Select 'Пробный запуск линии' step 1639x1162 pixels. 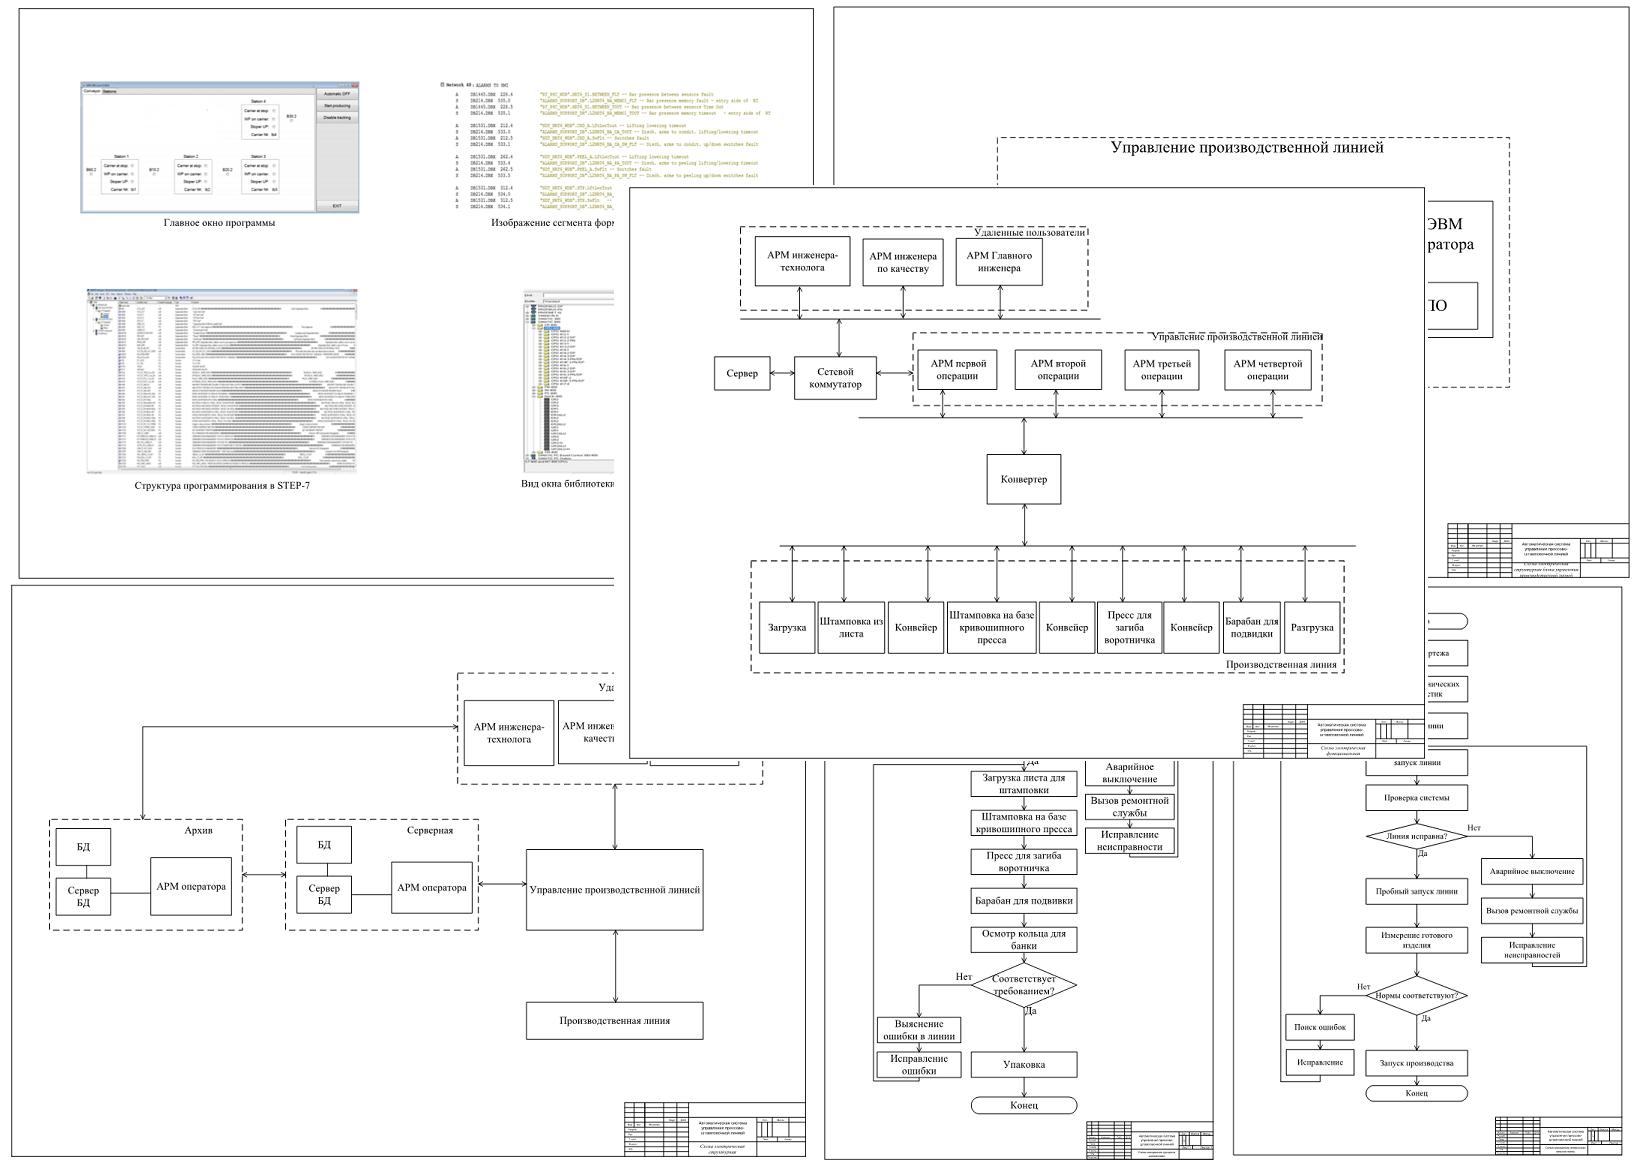coord(1416,891)
